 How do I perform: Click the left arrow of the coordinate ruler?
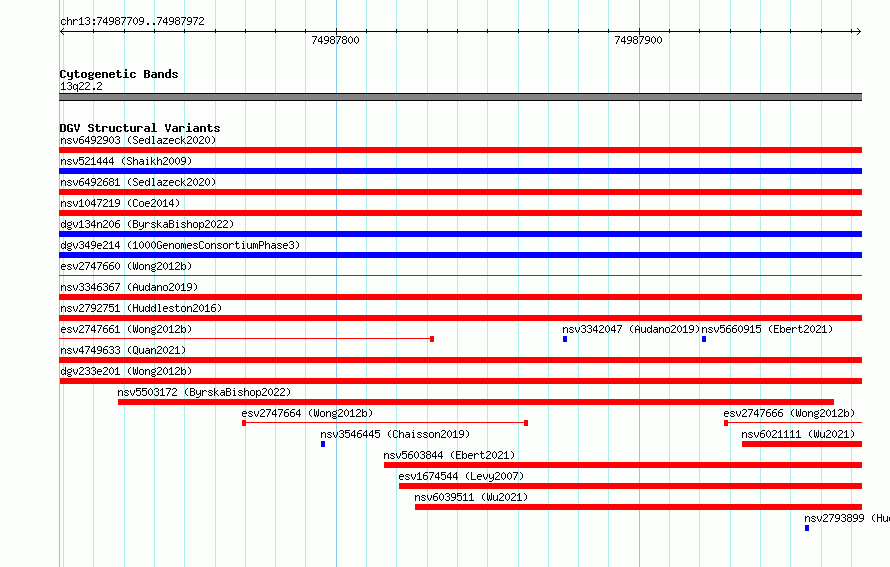(62, 32)
